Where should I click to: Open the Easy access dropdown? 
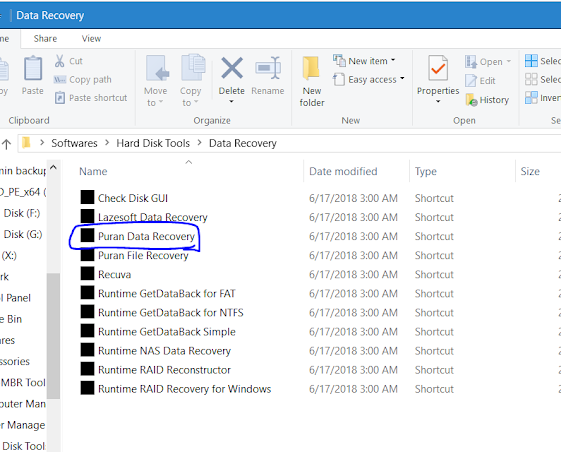pos(369,79)
